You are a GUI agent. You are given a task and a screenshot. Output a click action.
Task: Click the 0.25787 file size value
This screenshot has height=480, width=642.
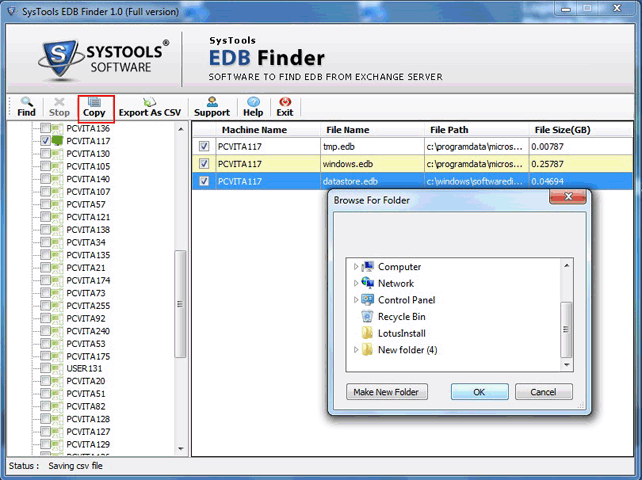coord(547,164)
